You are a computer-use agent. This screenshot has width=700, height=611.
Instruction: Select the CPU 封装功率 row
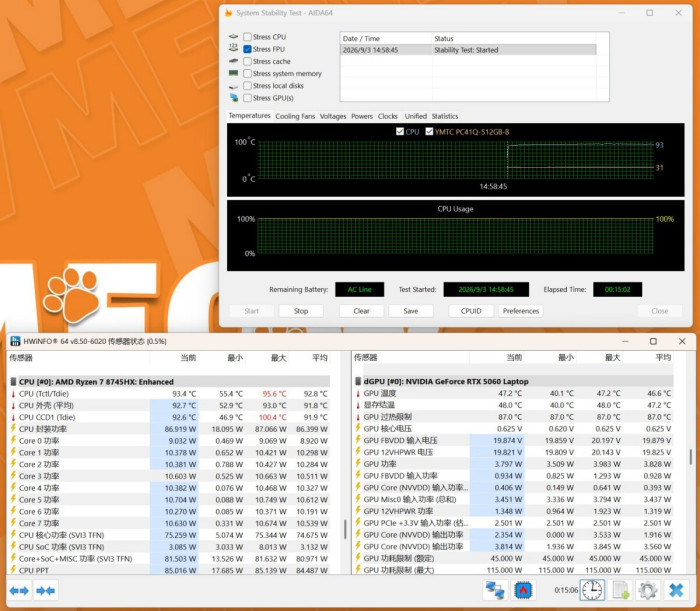(170, 429)
